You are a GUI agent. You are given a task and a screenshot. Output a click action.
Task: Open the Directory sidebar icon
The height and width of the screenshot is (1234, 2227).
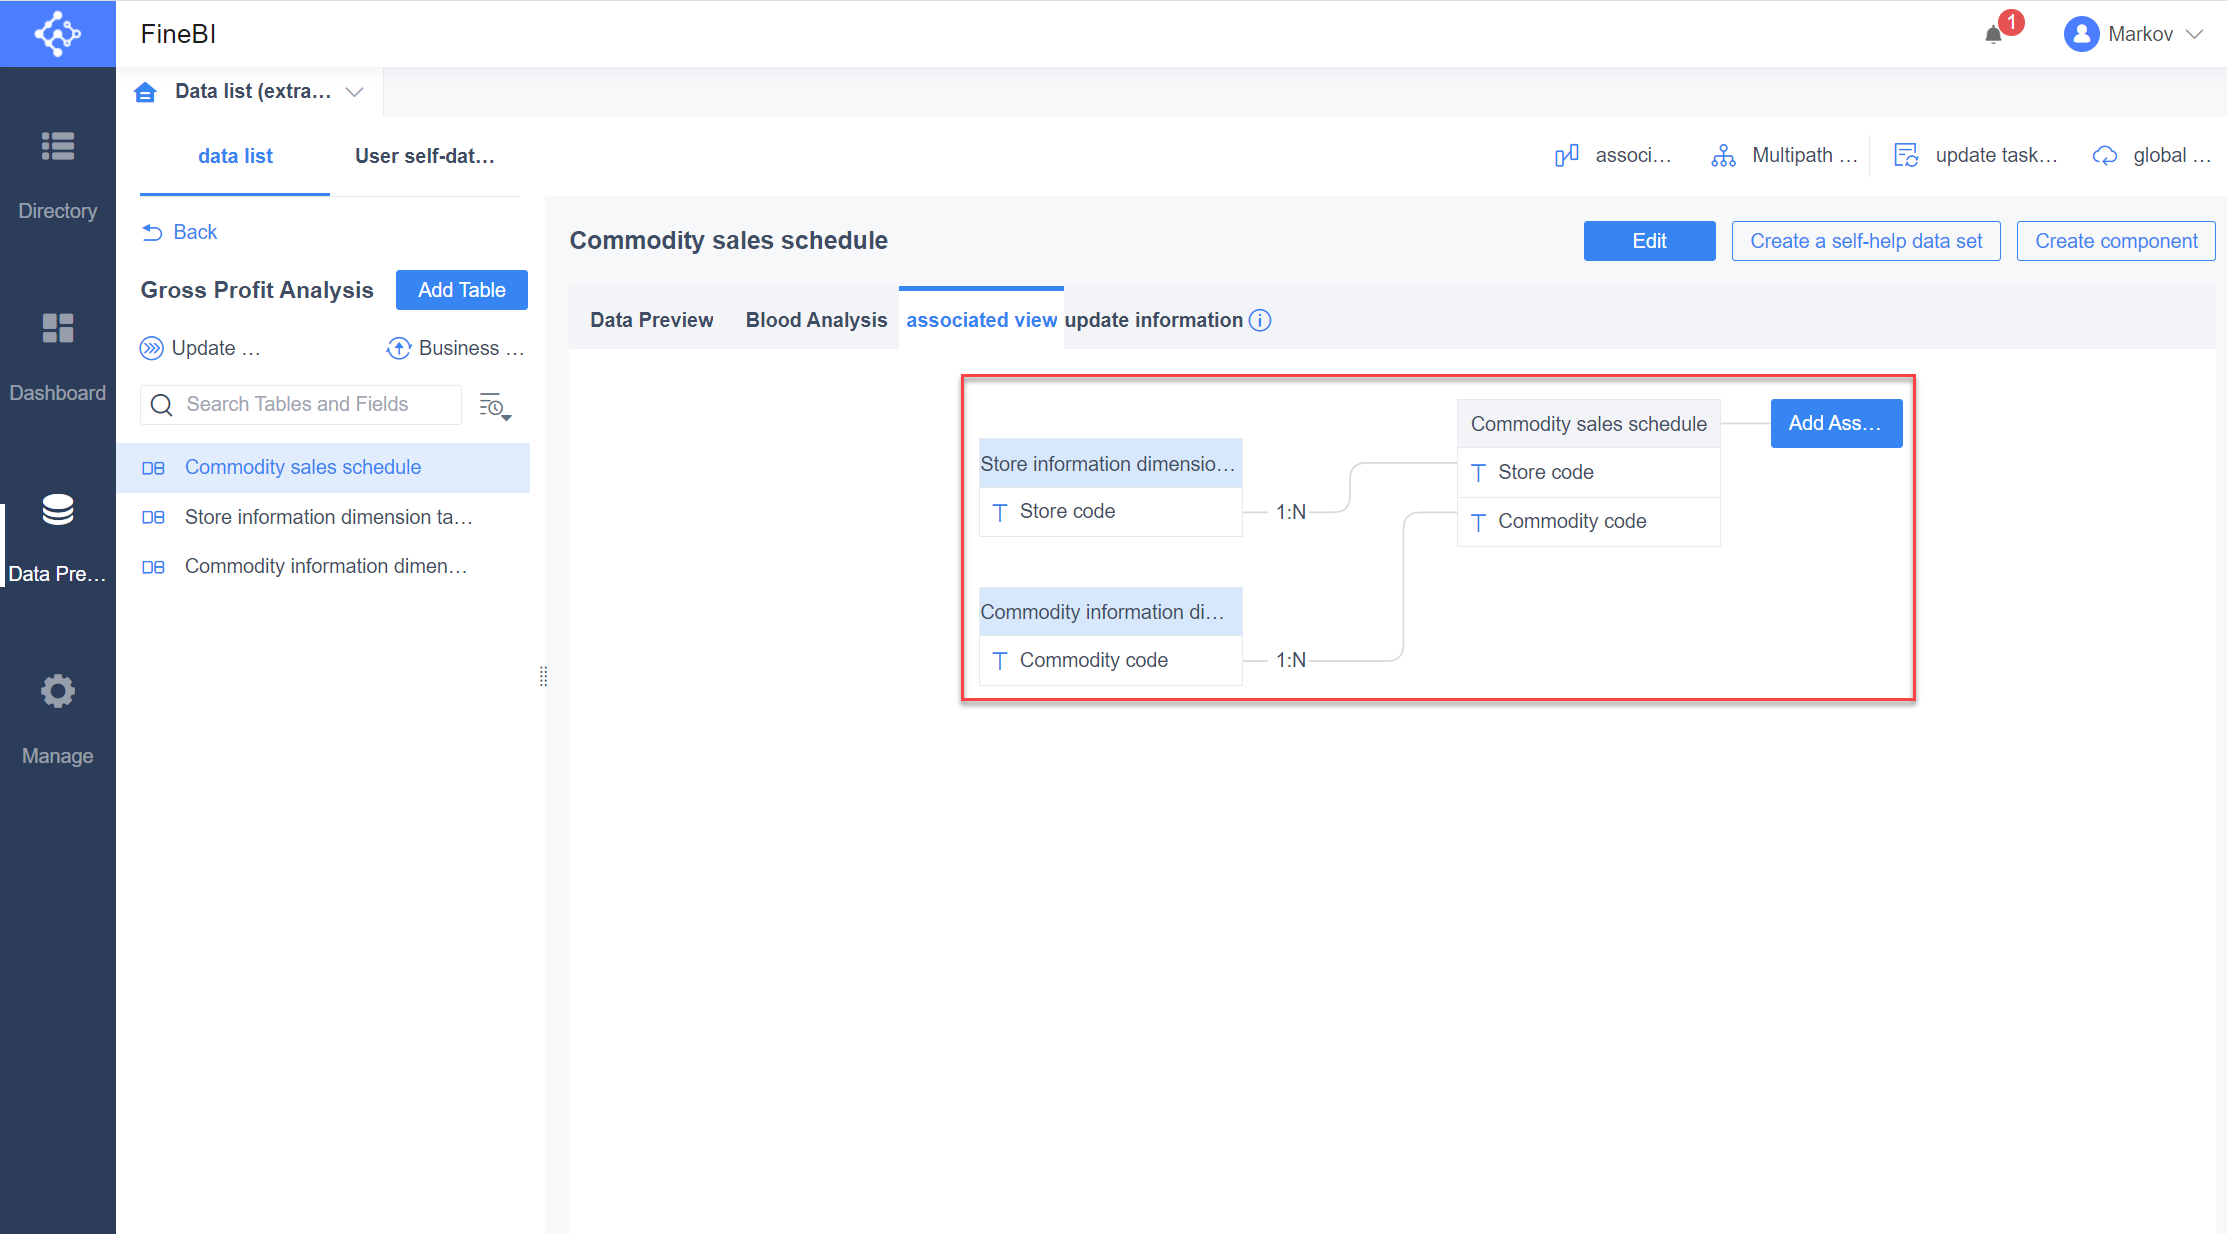(x=57, y=147)
